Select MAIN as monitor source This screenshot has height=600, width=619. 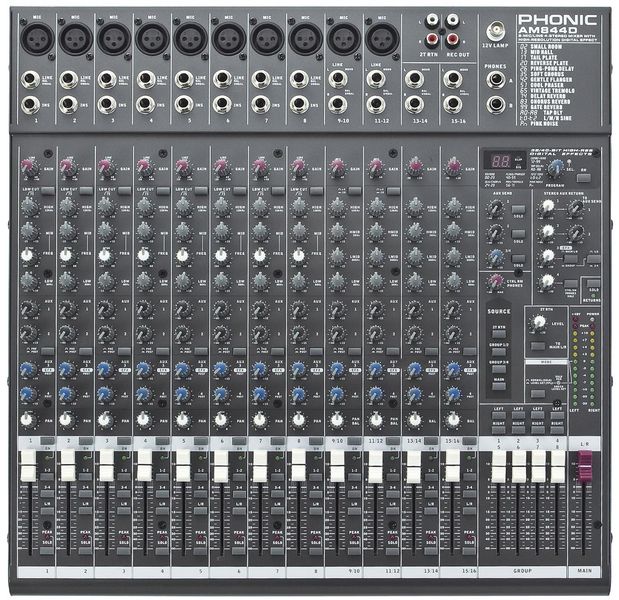[x=499, y=386]
